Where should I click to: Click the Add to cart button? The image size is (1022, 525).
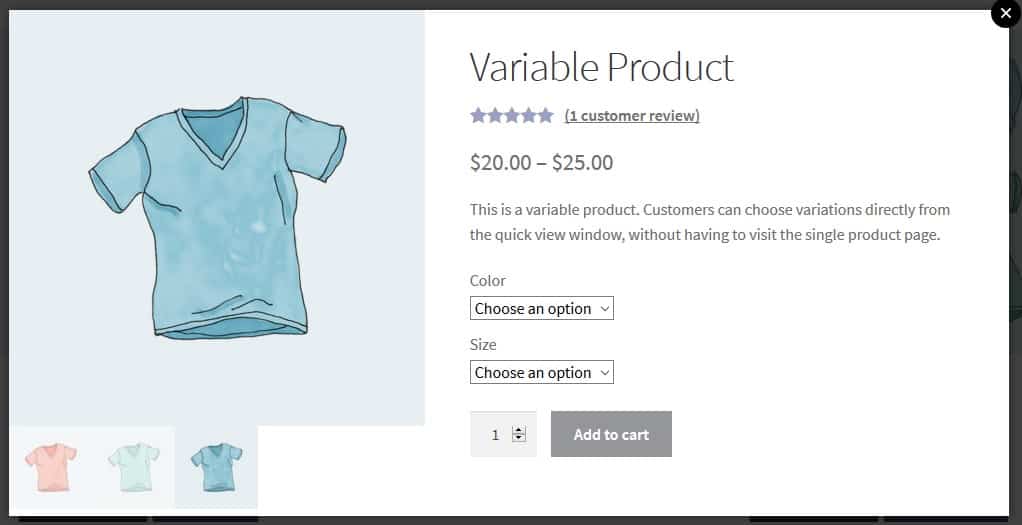(611, 434)
